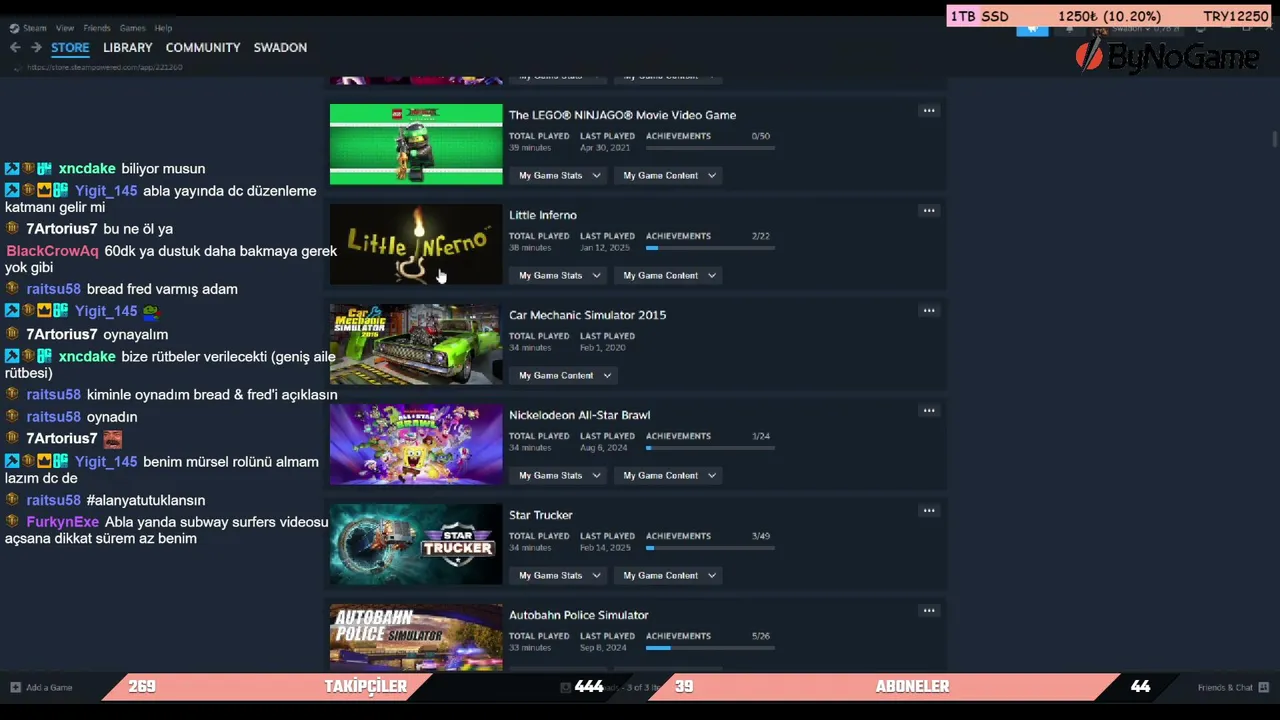This screenshot has height=720, width=1280.
Task: Click the "1/24" achievements count
Action: coord(761,436)
